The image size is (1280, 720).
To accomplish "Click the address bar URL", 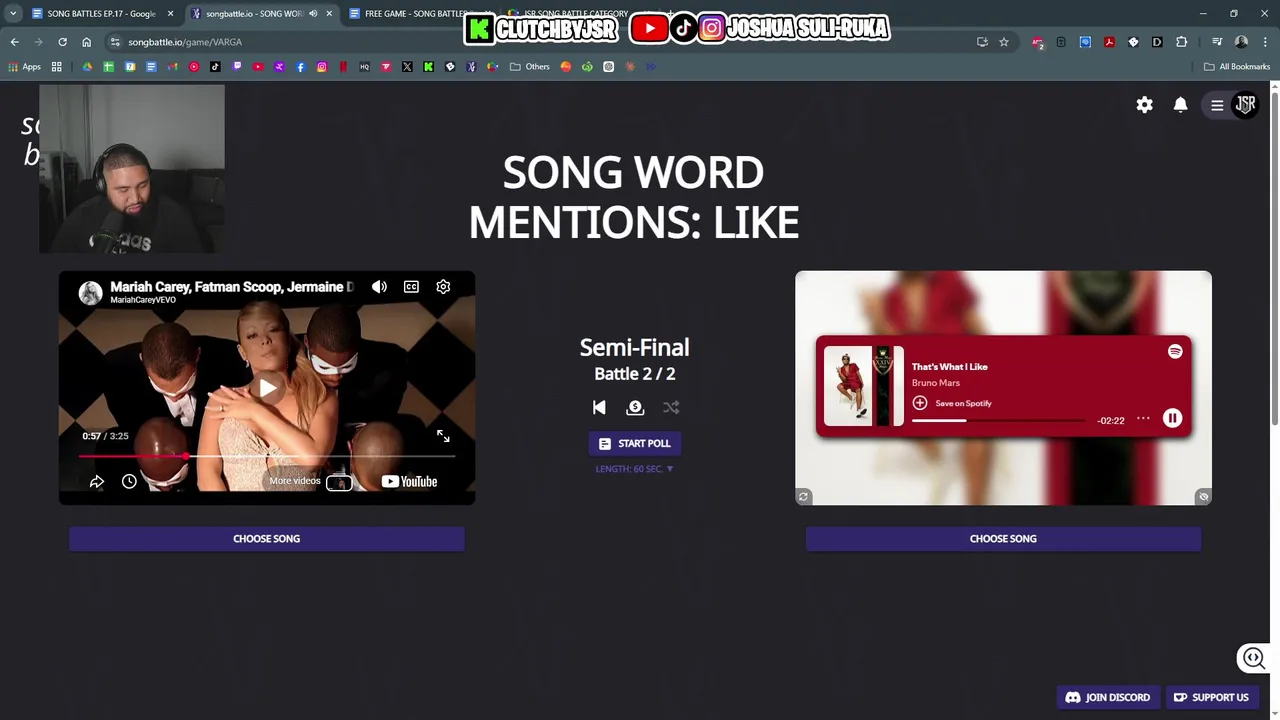I will pyautogui.click(x=185, y=42).
